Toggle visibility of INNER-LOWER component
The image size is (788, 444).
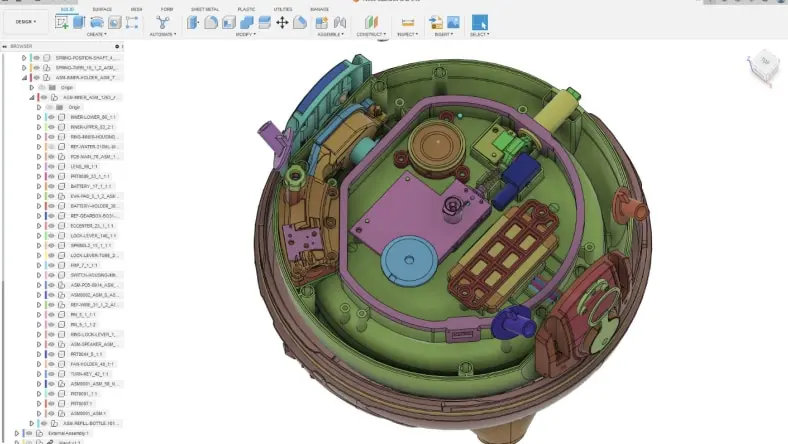[51, 117]
